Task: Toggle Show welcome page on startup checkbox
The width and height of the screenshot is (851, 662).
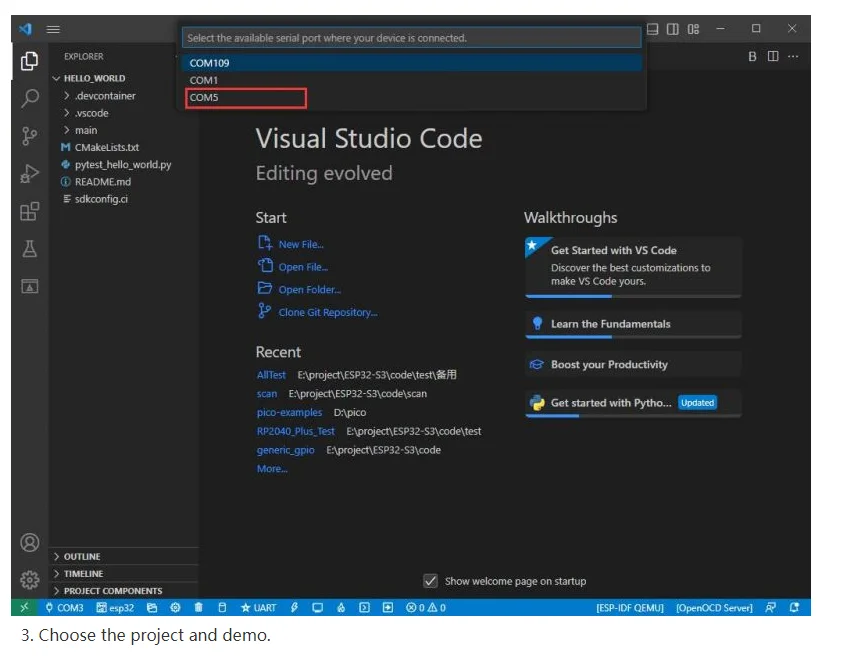Action: (430, 581)
